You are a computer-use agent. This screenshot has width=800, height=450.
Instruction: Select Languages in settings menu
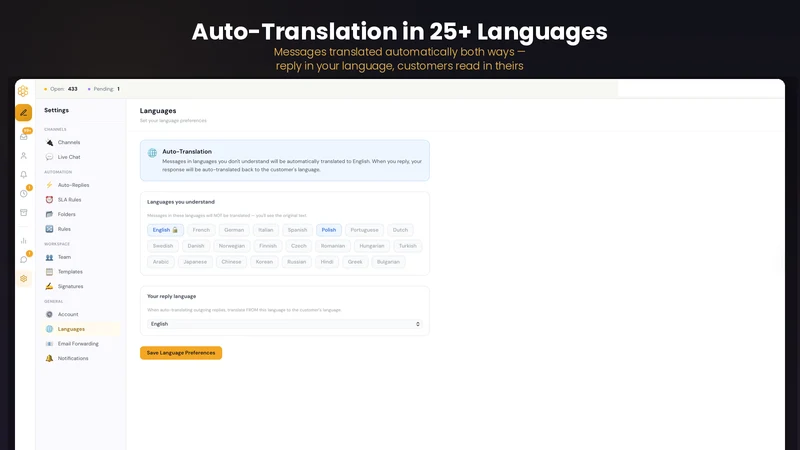click(81, 329)
